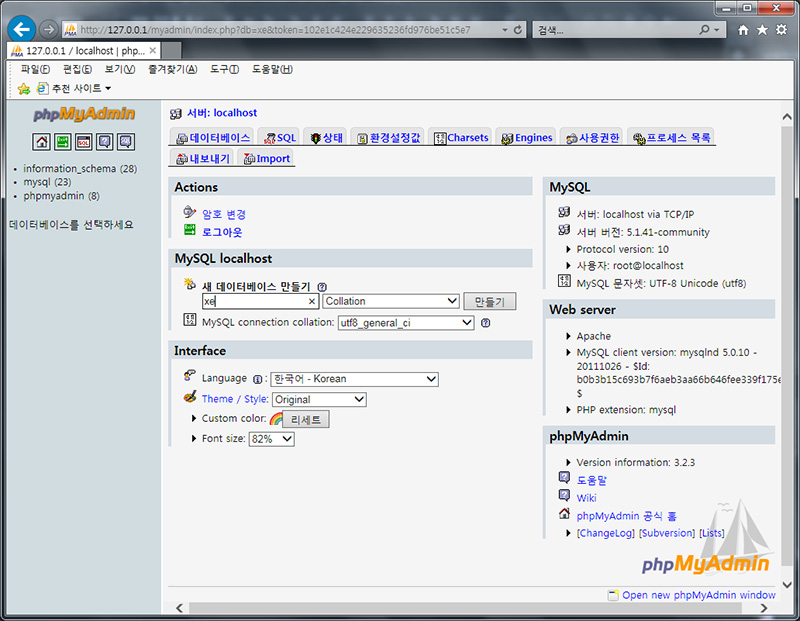This screenshot has width=800, height=621.
Task: Open the Subversion link
Action: coord(667,533)
